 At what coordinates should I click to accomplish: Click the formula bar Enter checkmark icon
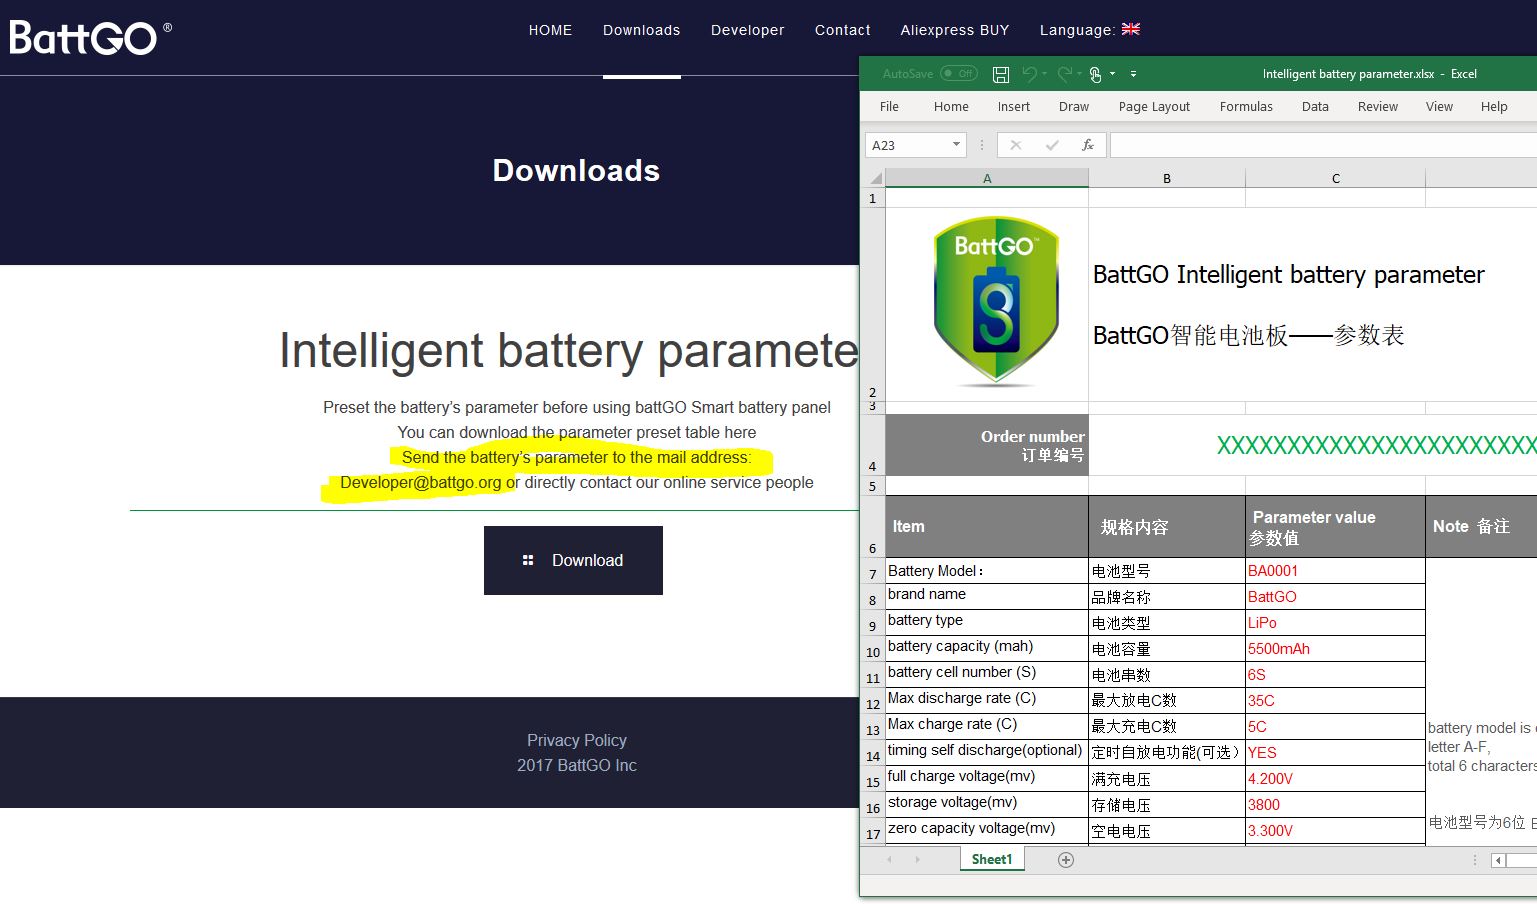[x=1052, y=145]
